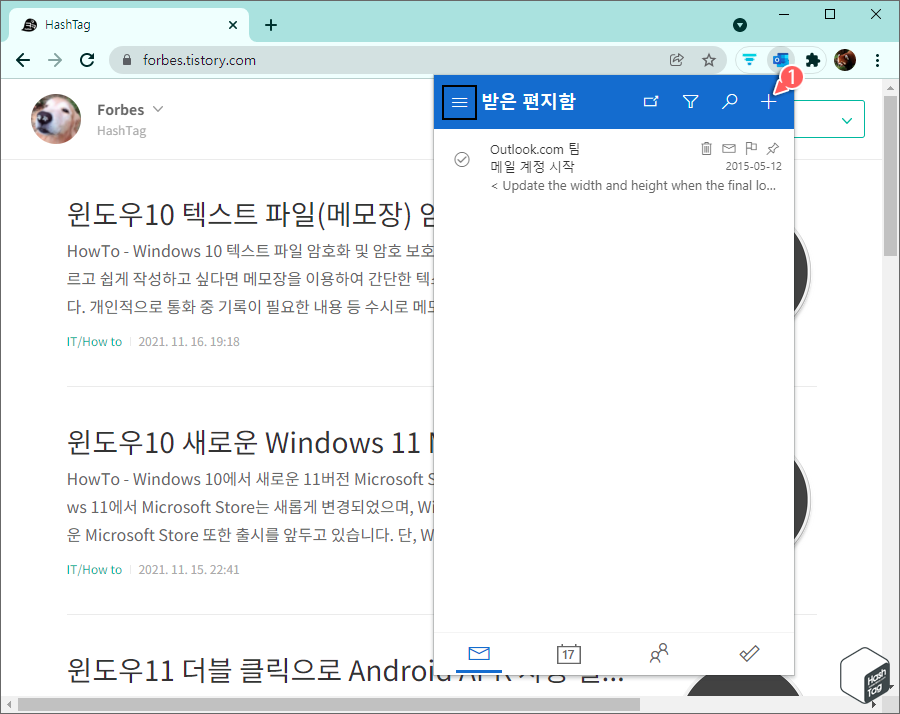The height and width of the screenshot is (714, 900).
Task: Open the message from Outlook.com 팀
Action: [x=614, y=167]
